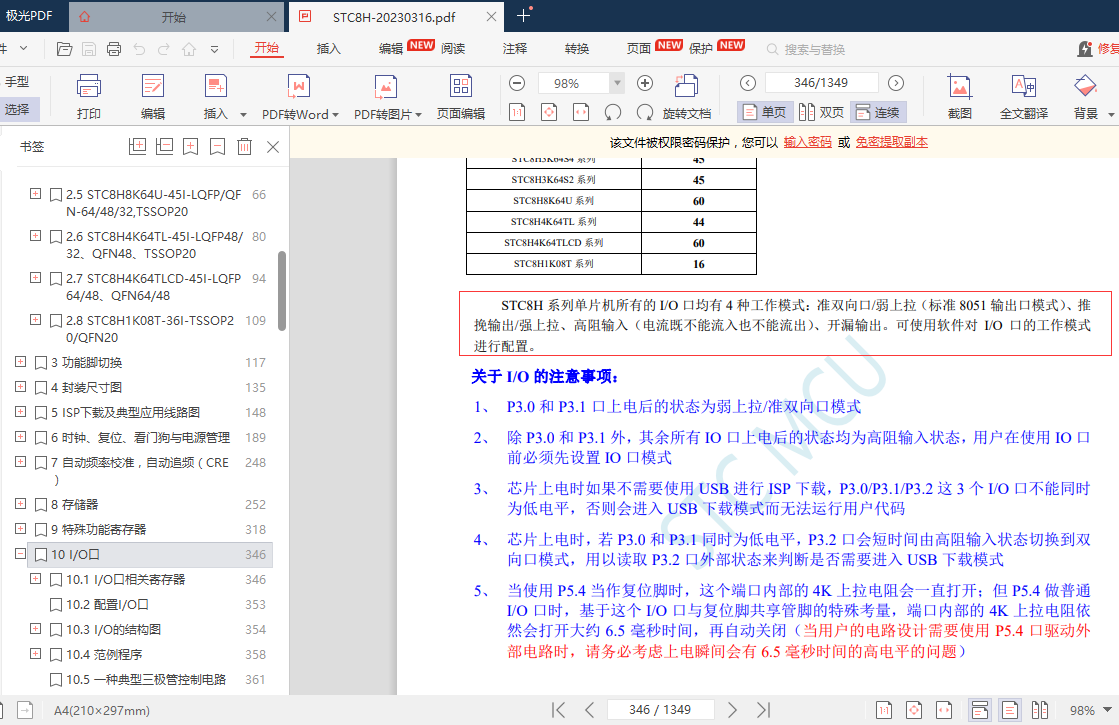Screen dimensions: 1119x725
Task: Open the 编辑 edit tool in ribbon
Action: (x=153, y=96)
